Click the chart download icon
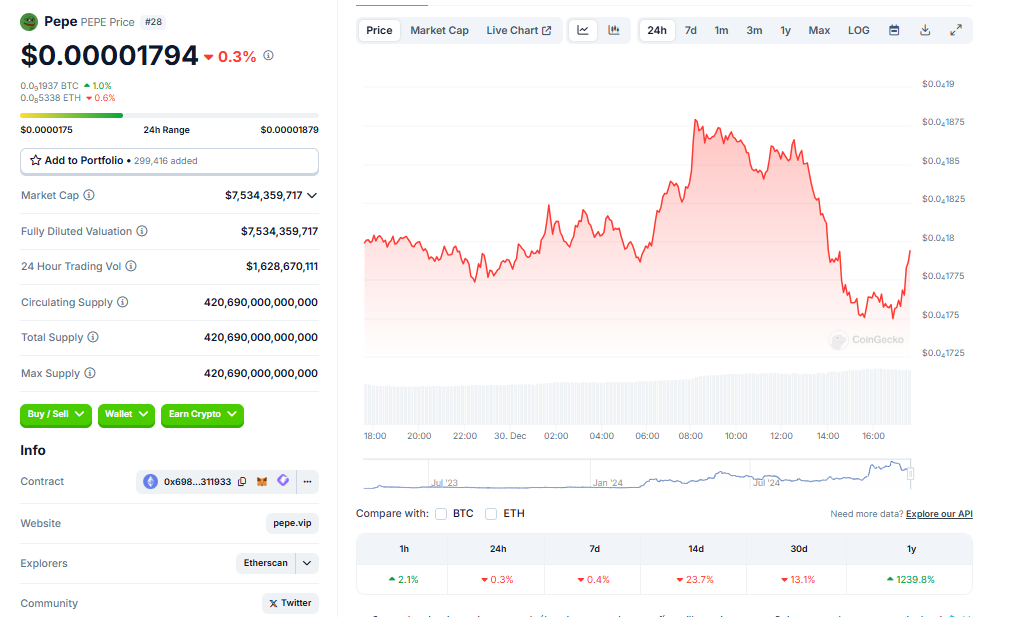This screenshot has width=1018, height=617. 925,30
